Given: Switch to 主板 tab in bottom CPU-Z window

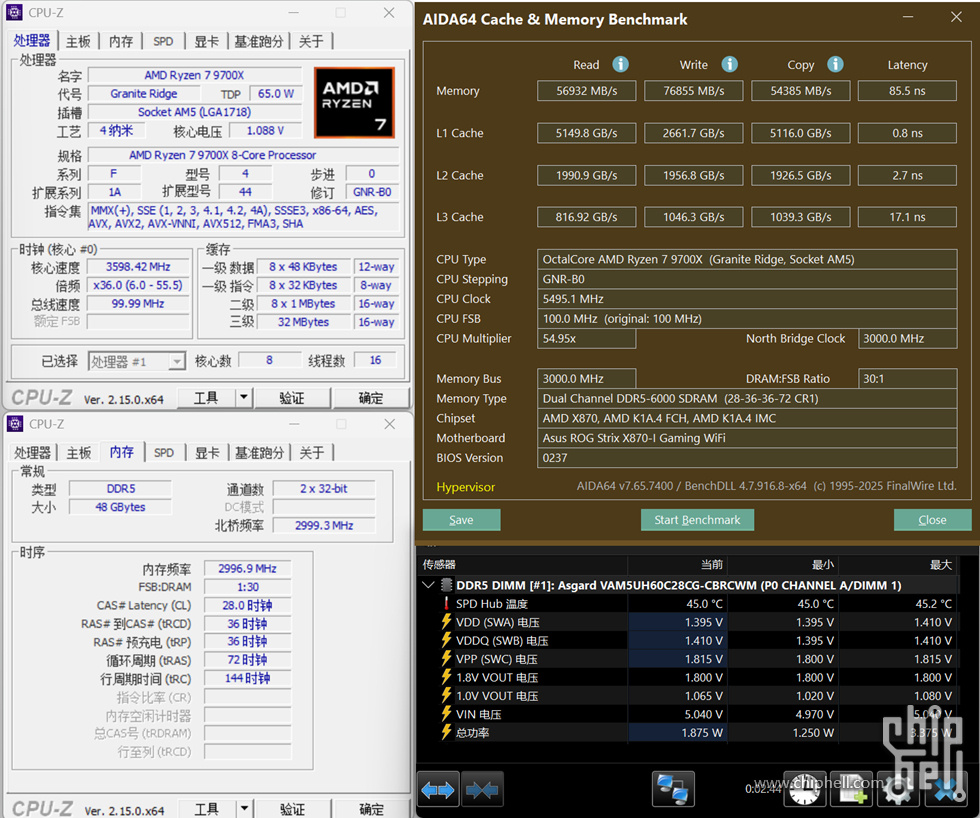Looking at the screenshot, I should 79,453.
